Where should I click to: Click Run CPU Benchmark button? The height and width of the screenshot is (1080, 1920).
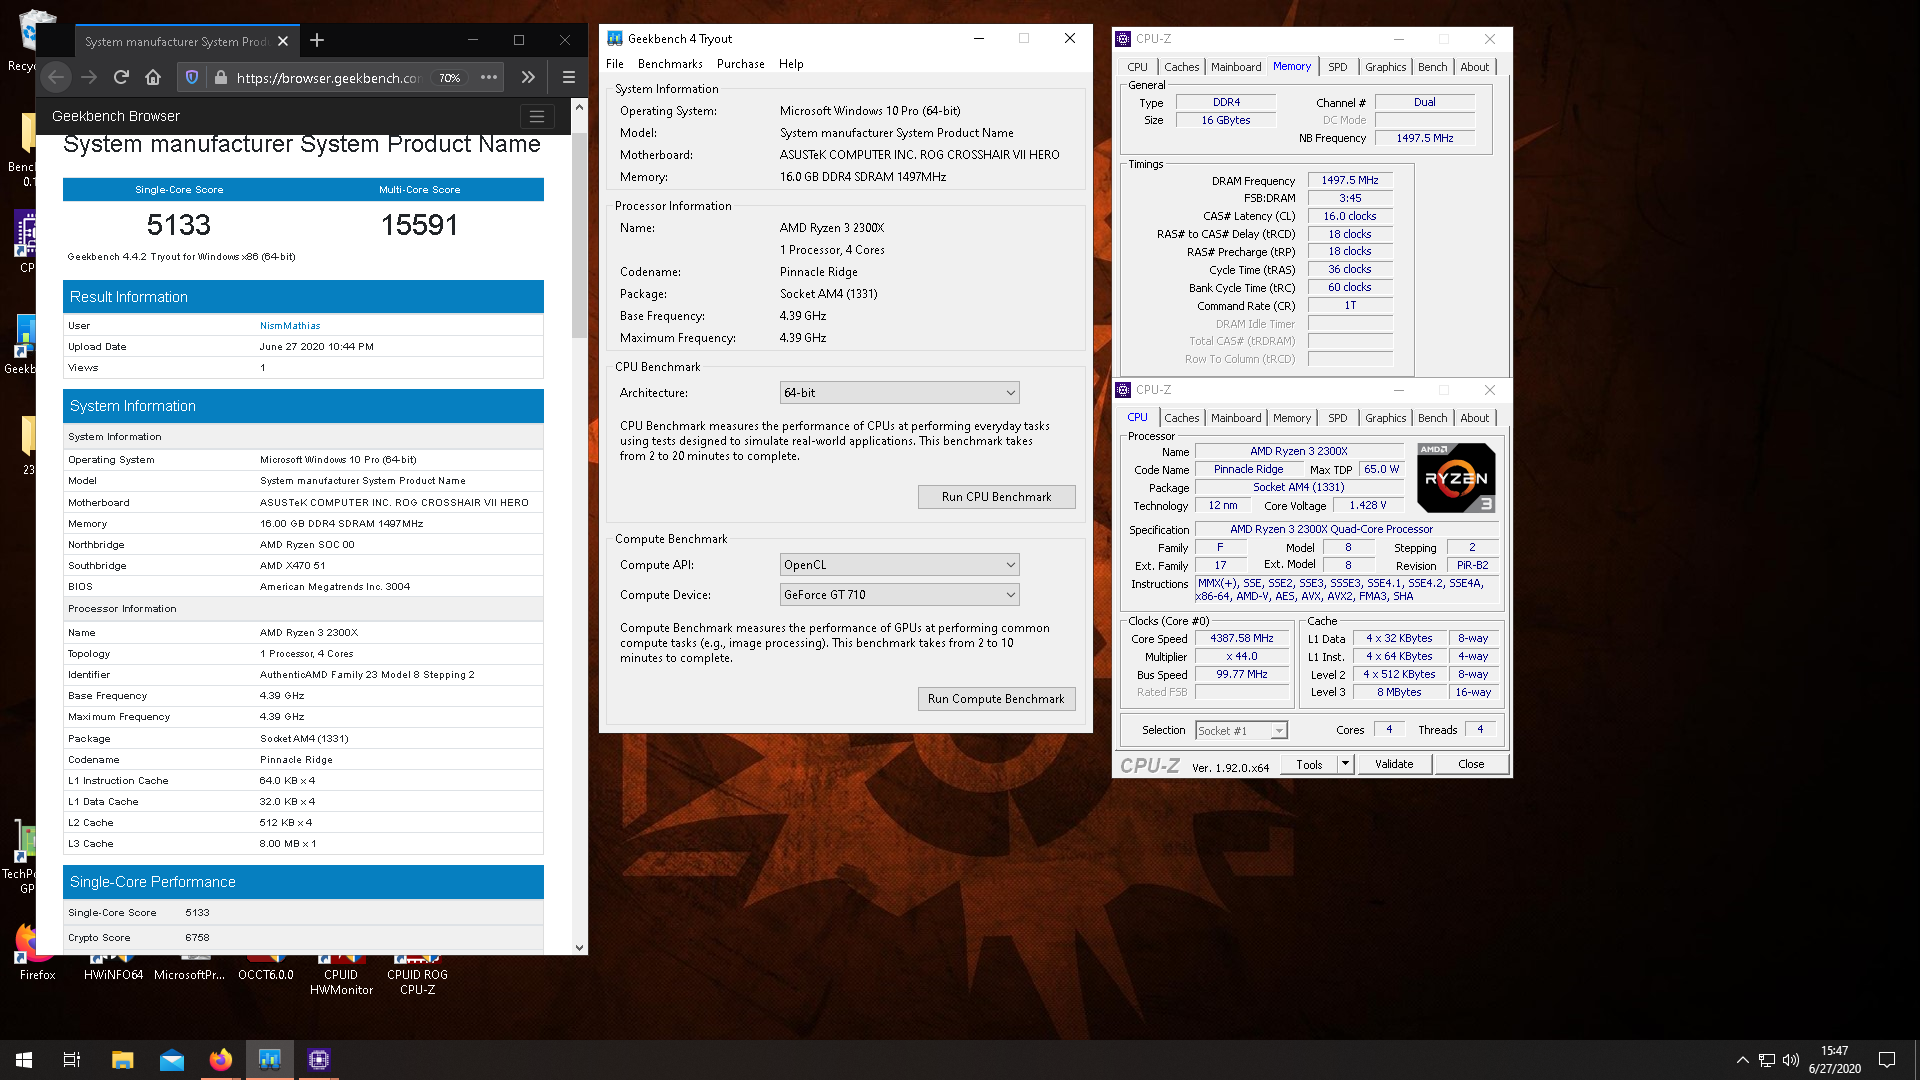[996, 497]
